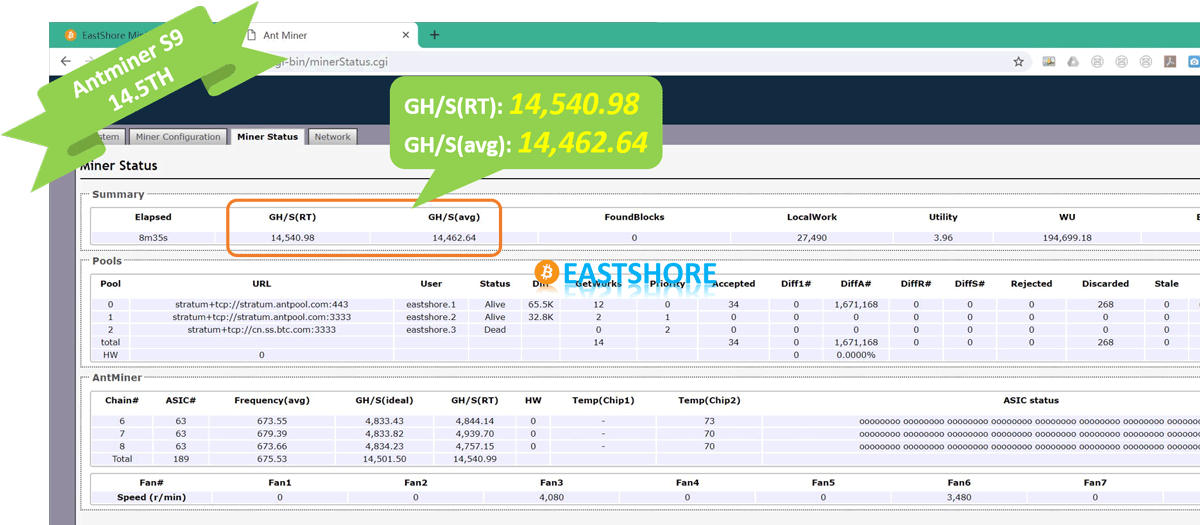Click chain 6 frequency 673.55
The height and width of the screenshot is (525, 1200).
(x=272, y=421)
